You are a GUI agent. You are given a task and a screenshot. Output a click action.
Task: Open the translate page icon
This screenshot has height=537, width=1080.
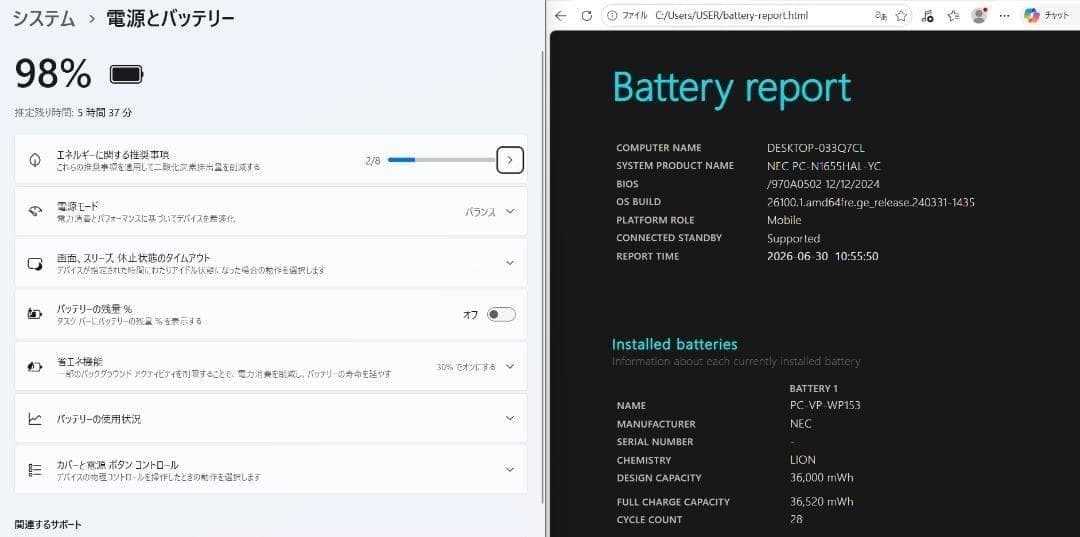[x=880, y=16]
